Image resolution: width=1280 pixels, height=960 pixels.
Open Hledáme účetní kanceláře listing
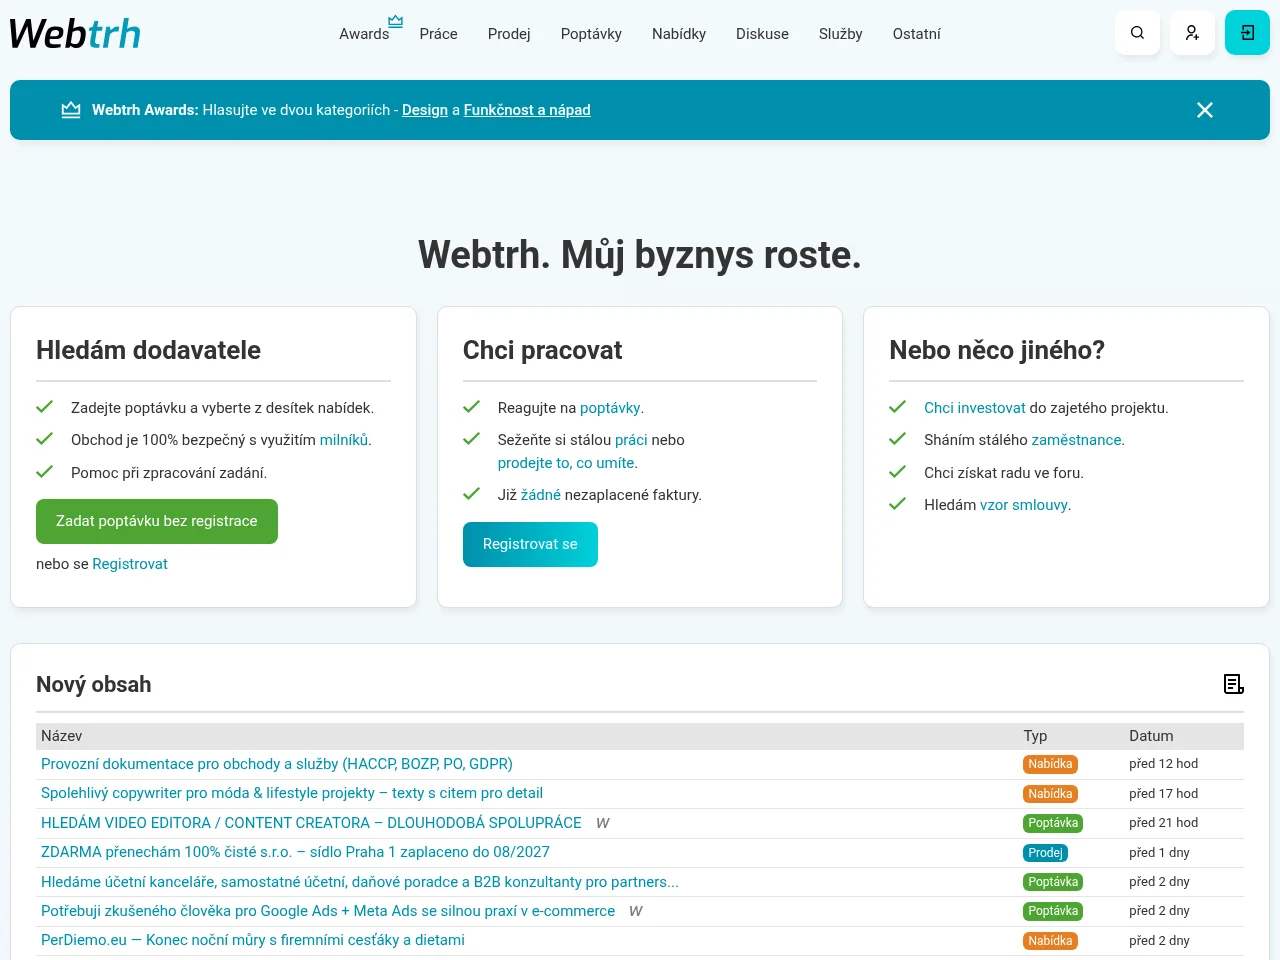[x=360, y=882]
